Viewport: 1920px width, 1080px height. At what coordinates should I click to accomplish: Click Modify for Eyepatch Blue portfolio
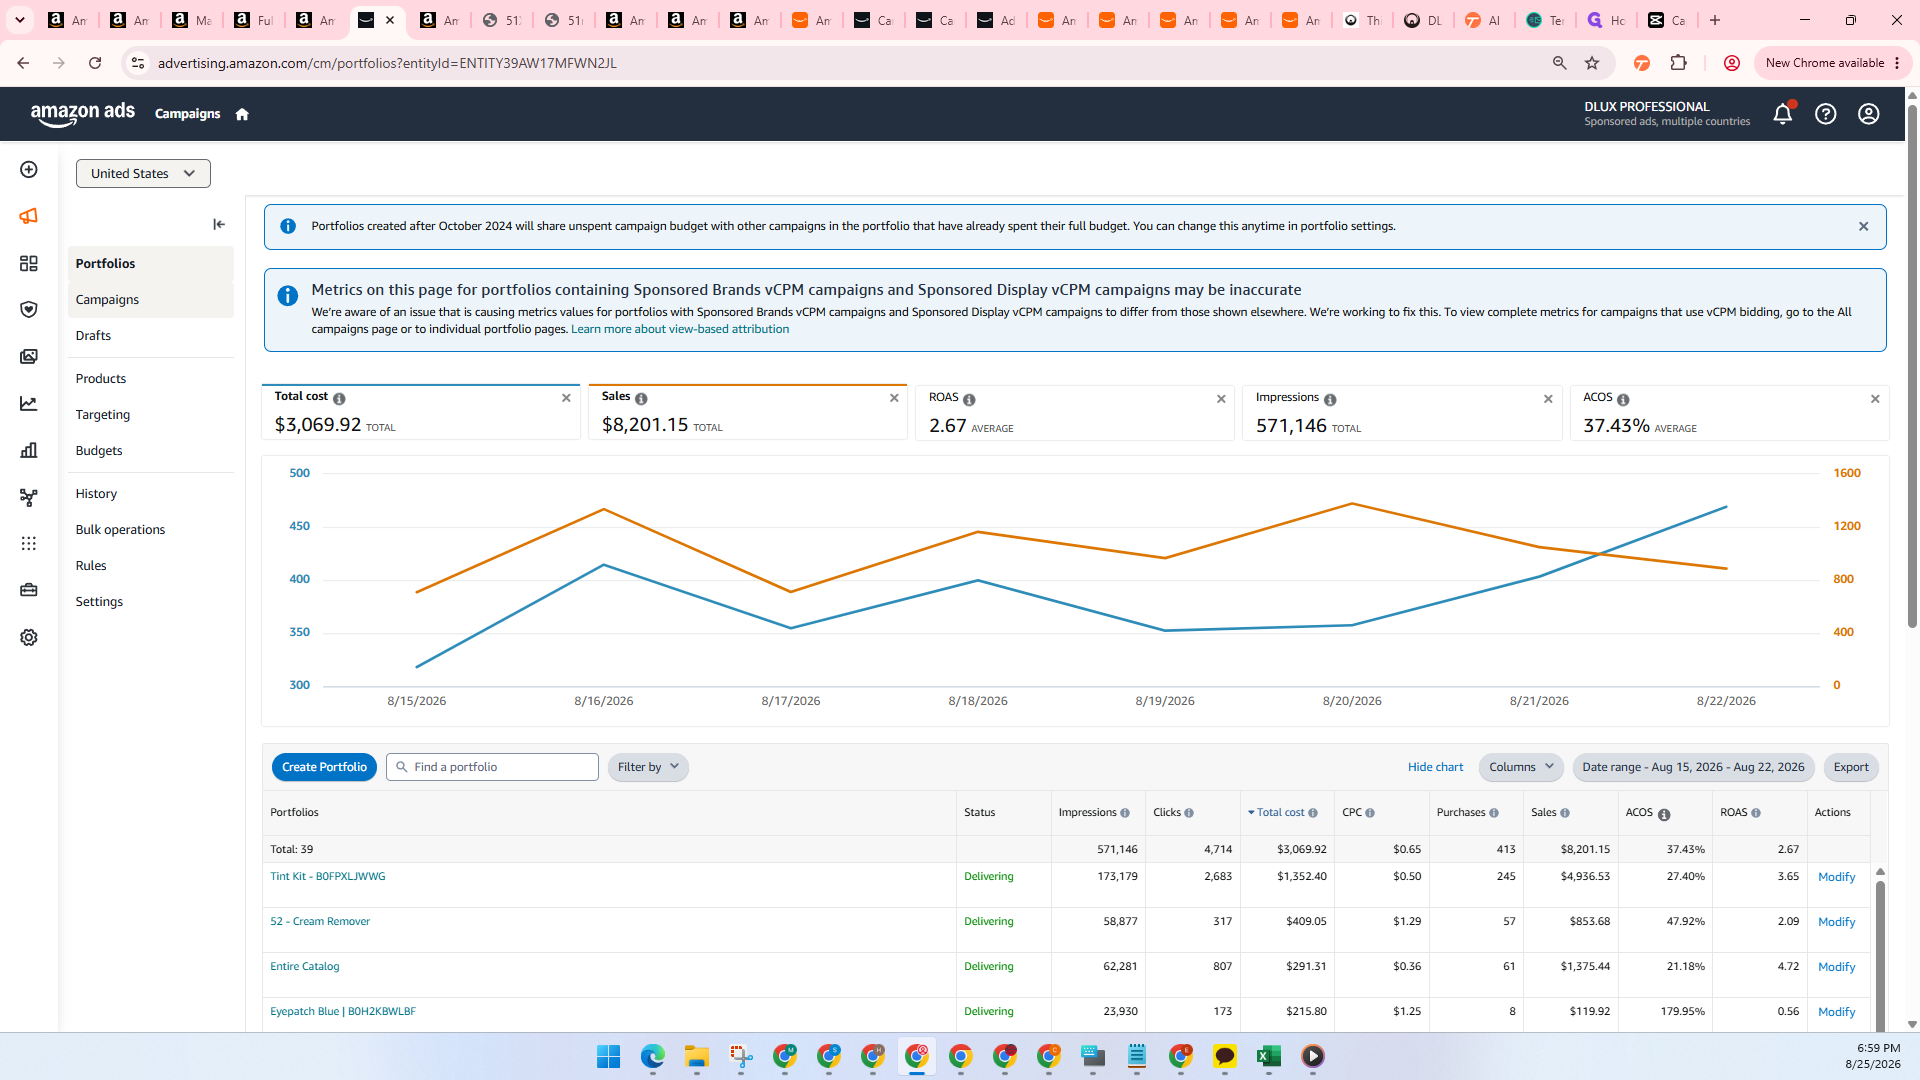1836,1012
